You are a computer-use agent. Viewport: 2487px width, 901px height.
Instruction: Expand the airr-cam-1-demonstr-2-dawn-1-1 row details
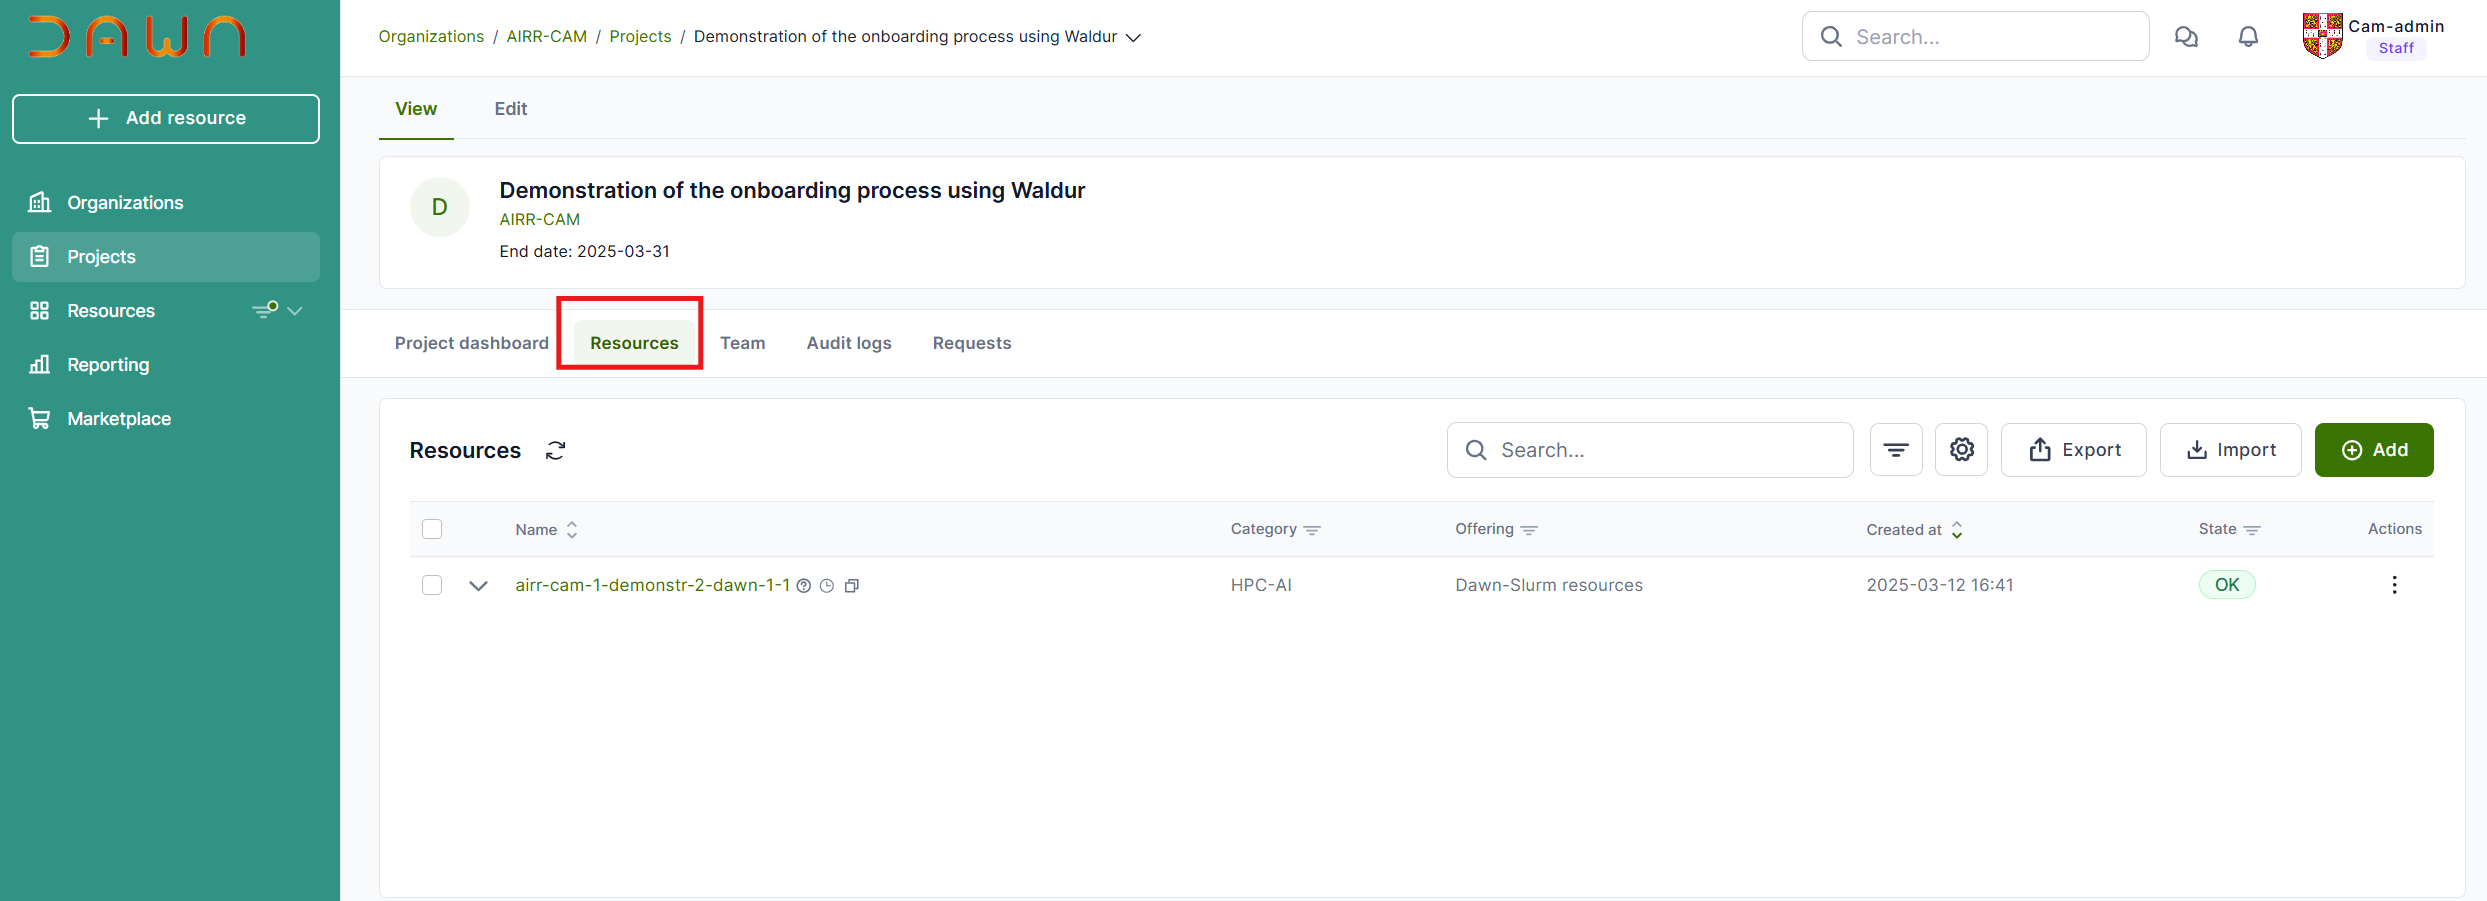click(478, 586)
